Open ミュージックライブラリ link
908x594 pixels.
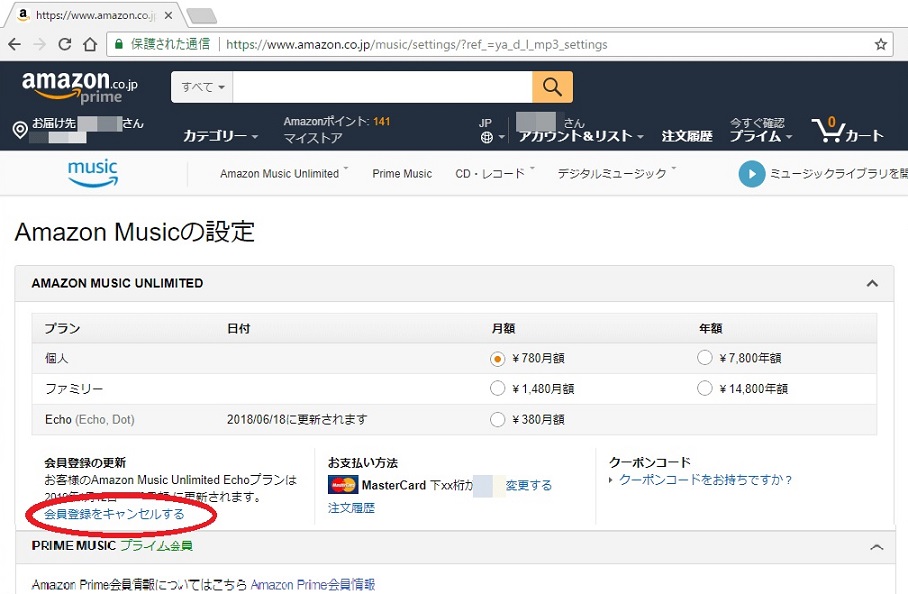(839, 174)
